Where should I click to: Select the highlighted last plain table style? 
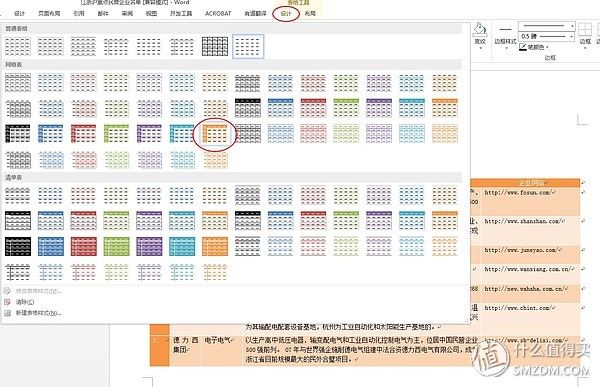click(248, 46)
